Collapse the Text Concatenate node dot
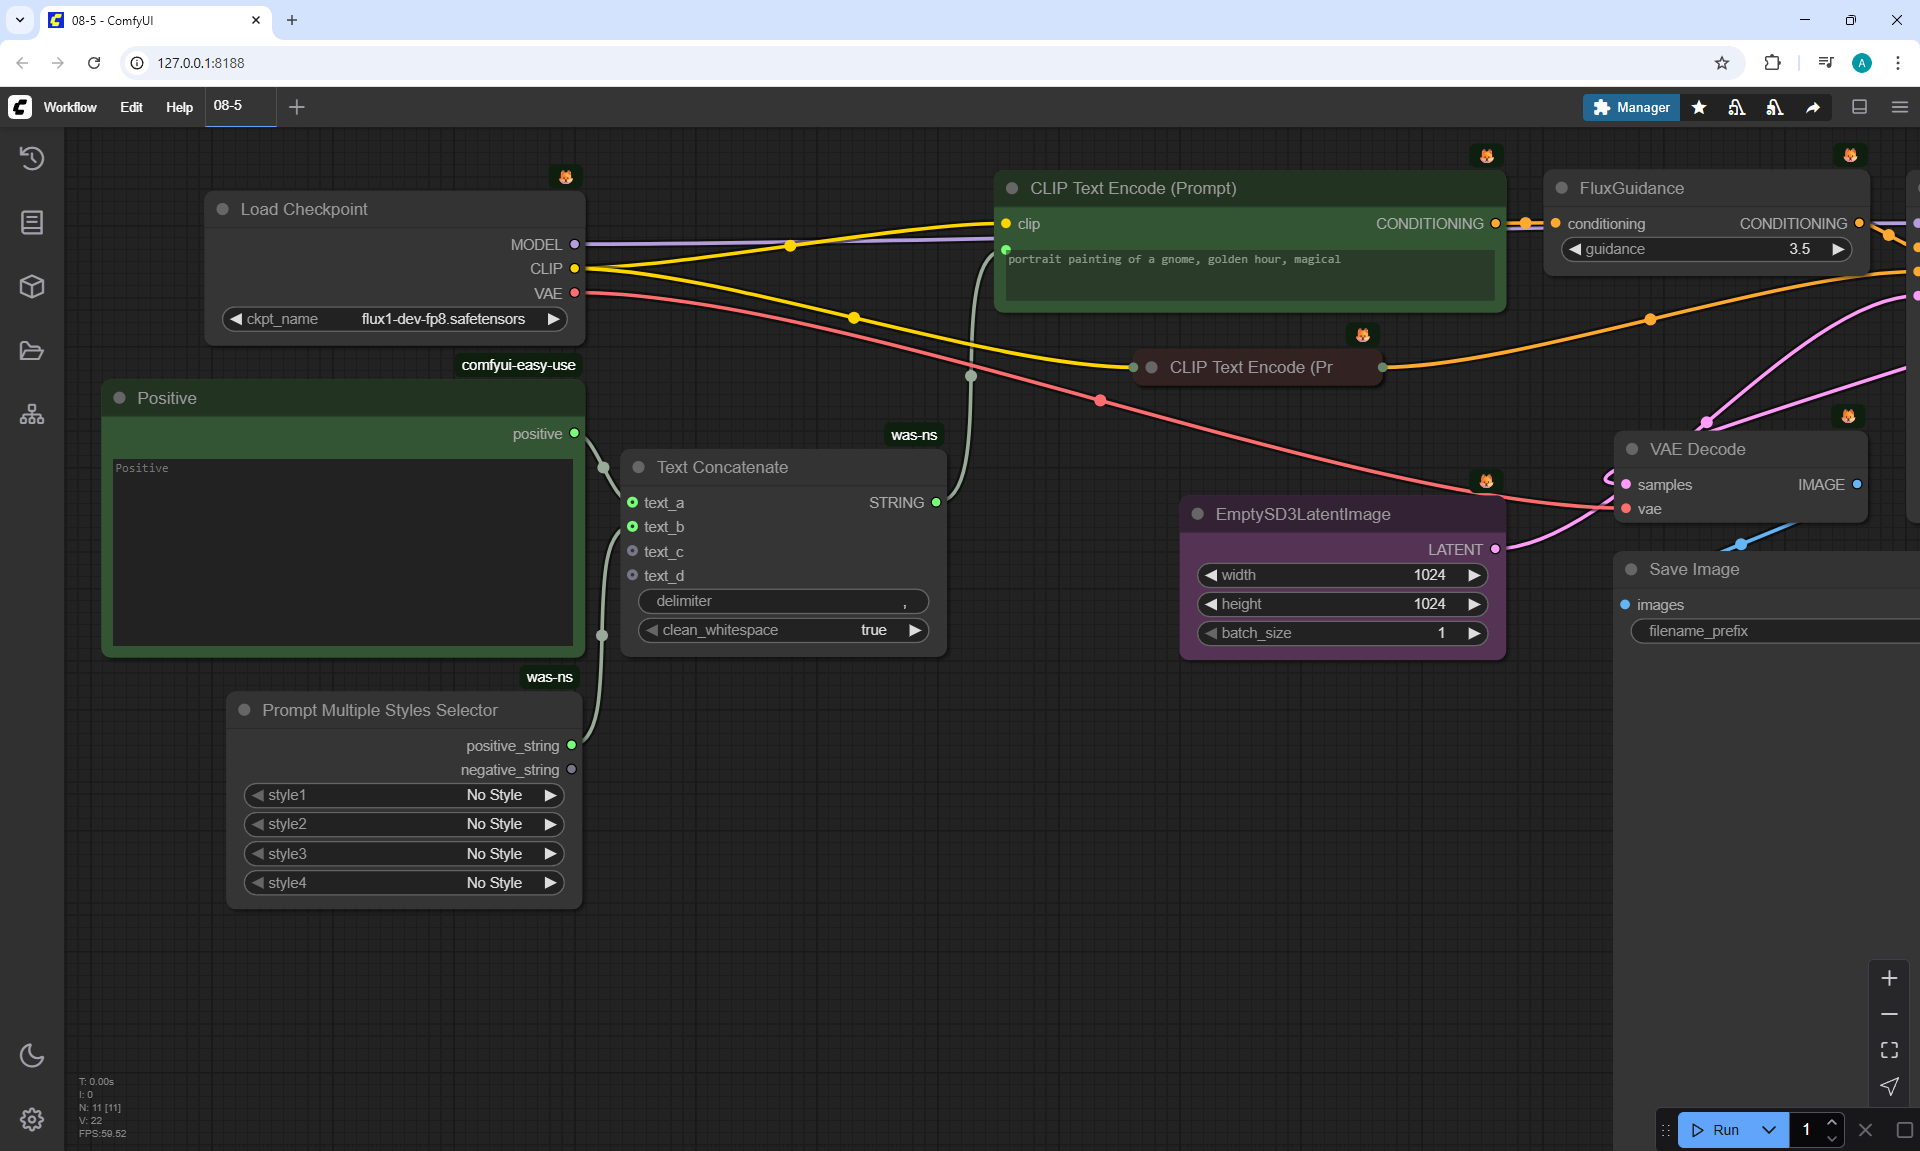This screenshot has width=1920, height=1151. tap(639, 467)
